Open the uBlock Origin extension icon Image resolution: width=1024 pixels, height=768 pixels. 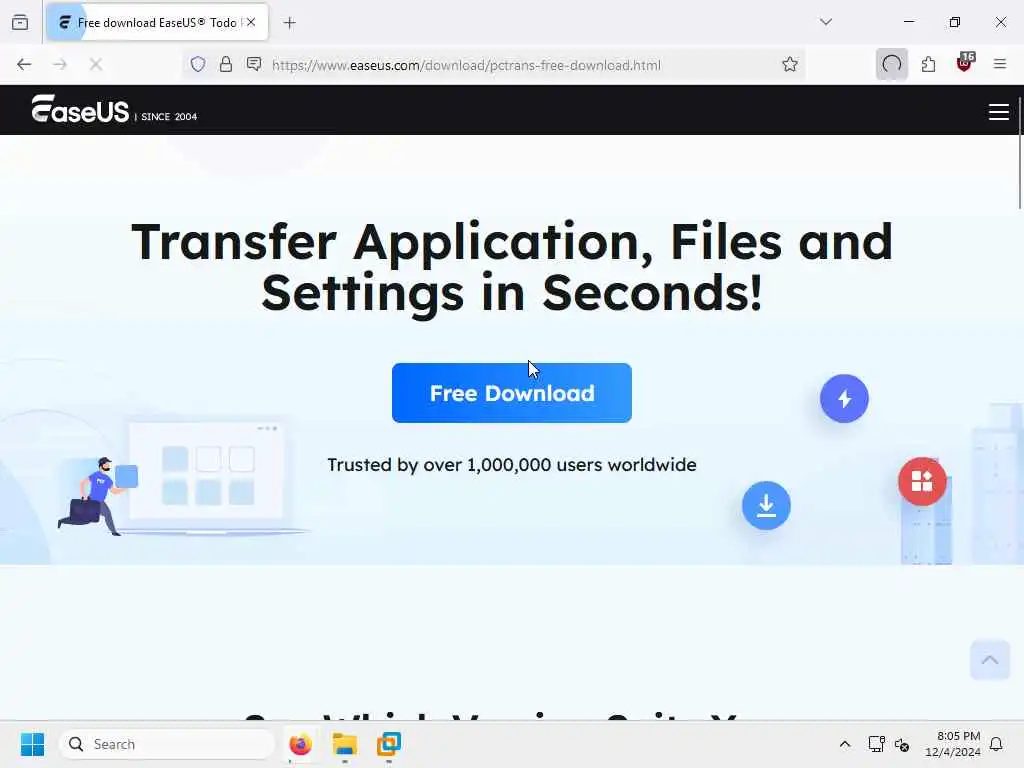pyautogui.click(x=965, y=63)
